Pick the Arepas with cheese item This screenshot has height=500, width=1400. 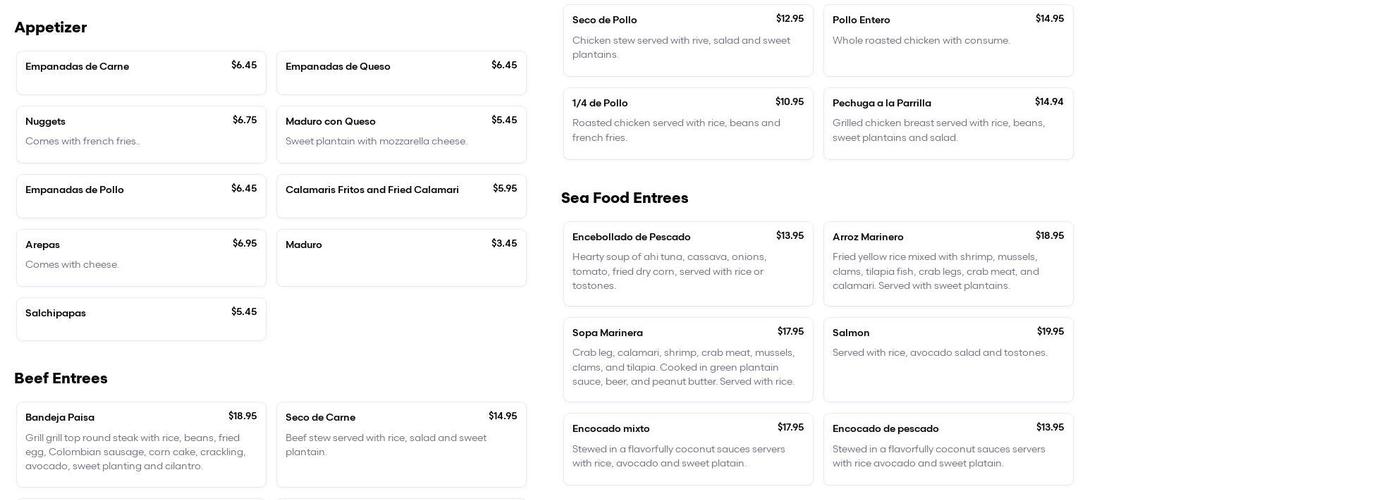point(141,258)
